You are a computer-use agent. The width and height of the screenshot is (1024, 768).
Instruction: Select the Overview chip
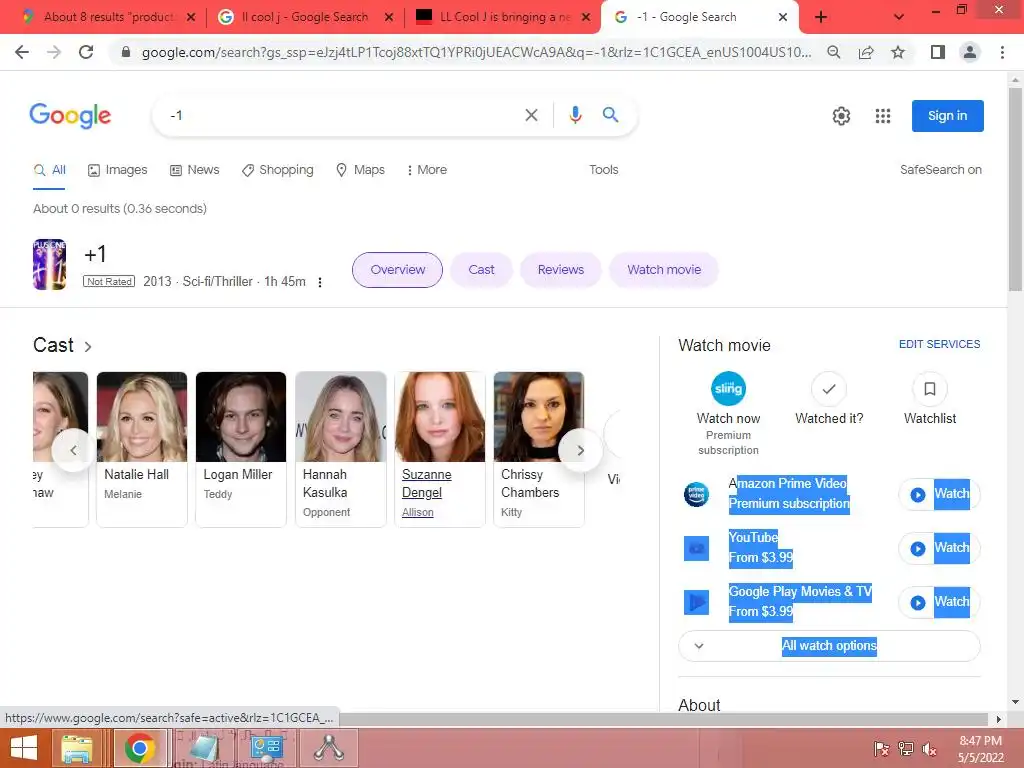pos(397,270)
